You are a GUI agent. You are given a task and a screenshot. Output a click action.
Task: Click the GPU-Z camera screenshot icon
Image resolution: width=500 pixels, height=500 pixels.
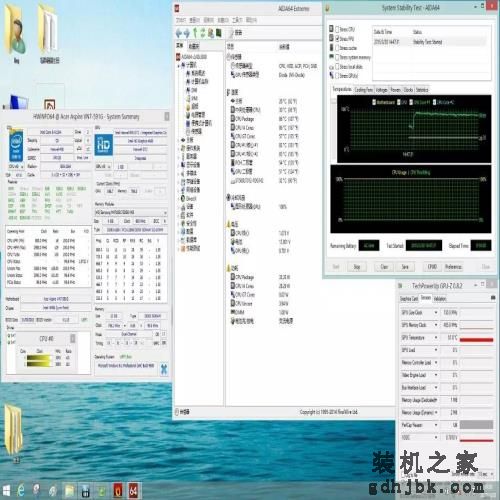(493, 298)
